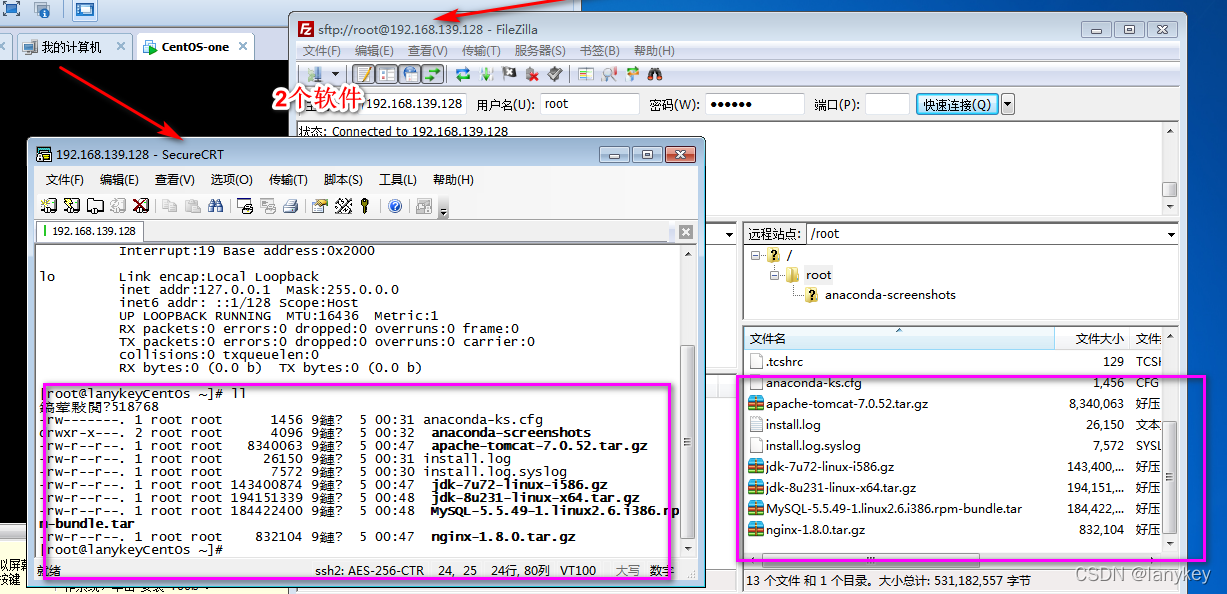The width and height of the screenshot is (1227, 594).
Task: Toggle directory comparison in FileZilla
Action: pyautogui.click(x=609, y=74)
